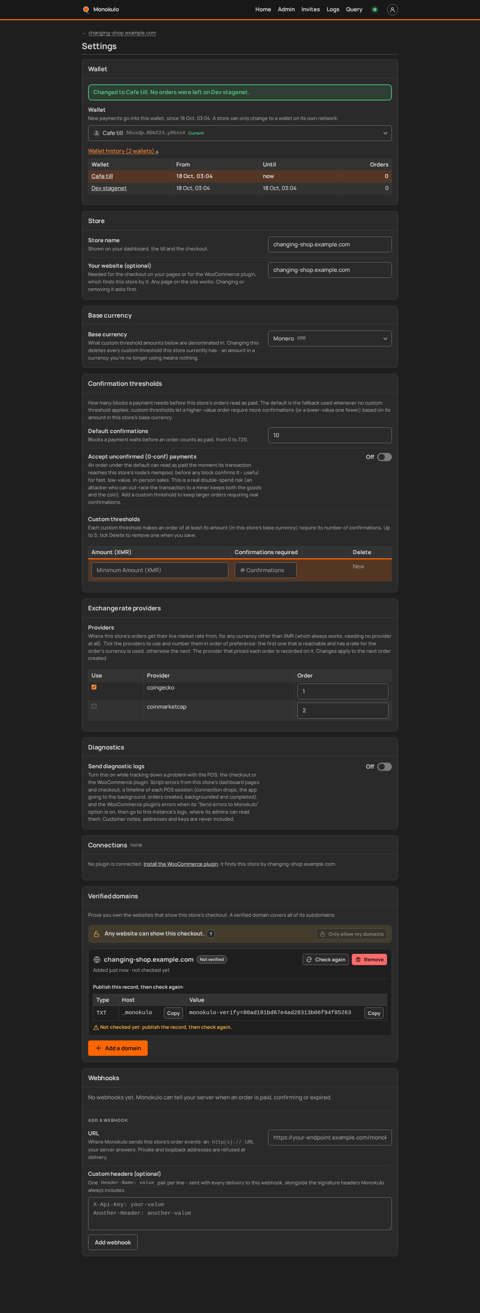
Task: Focus the Custom headers text area
Action: [240, 1213]
